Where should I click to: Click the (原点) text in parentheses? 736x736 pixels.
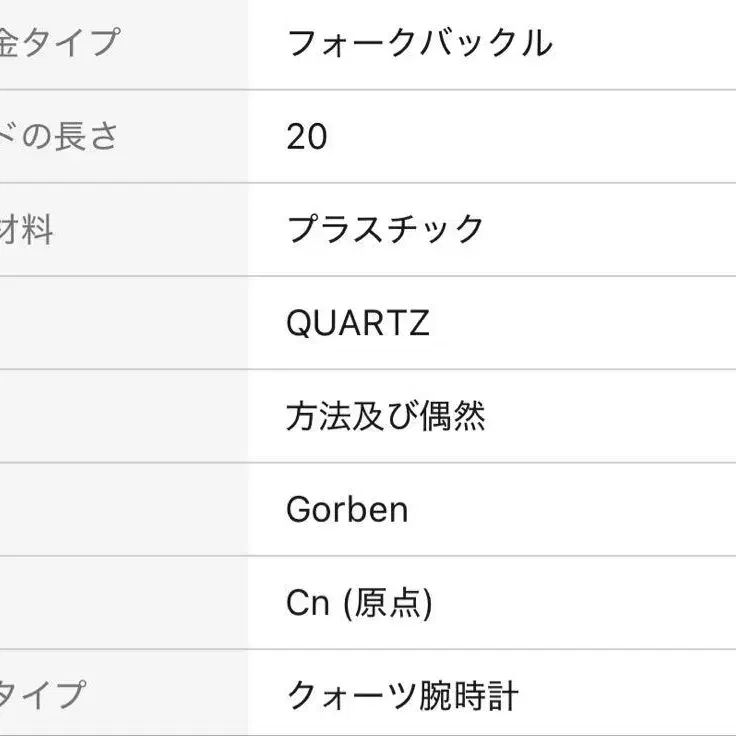click(x=386, y=603)
